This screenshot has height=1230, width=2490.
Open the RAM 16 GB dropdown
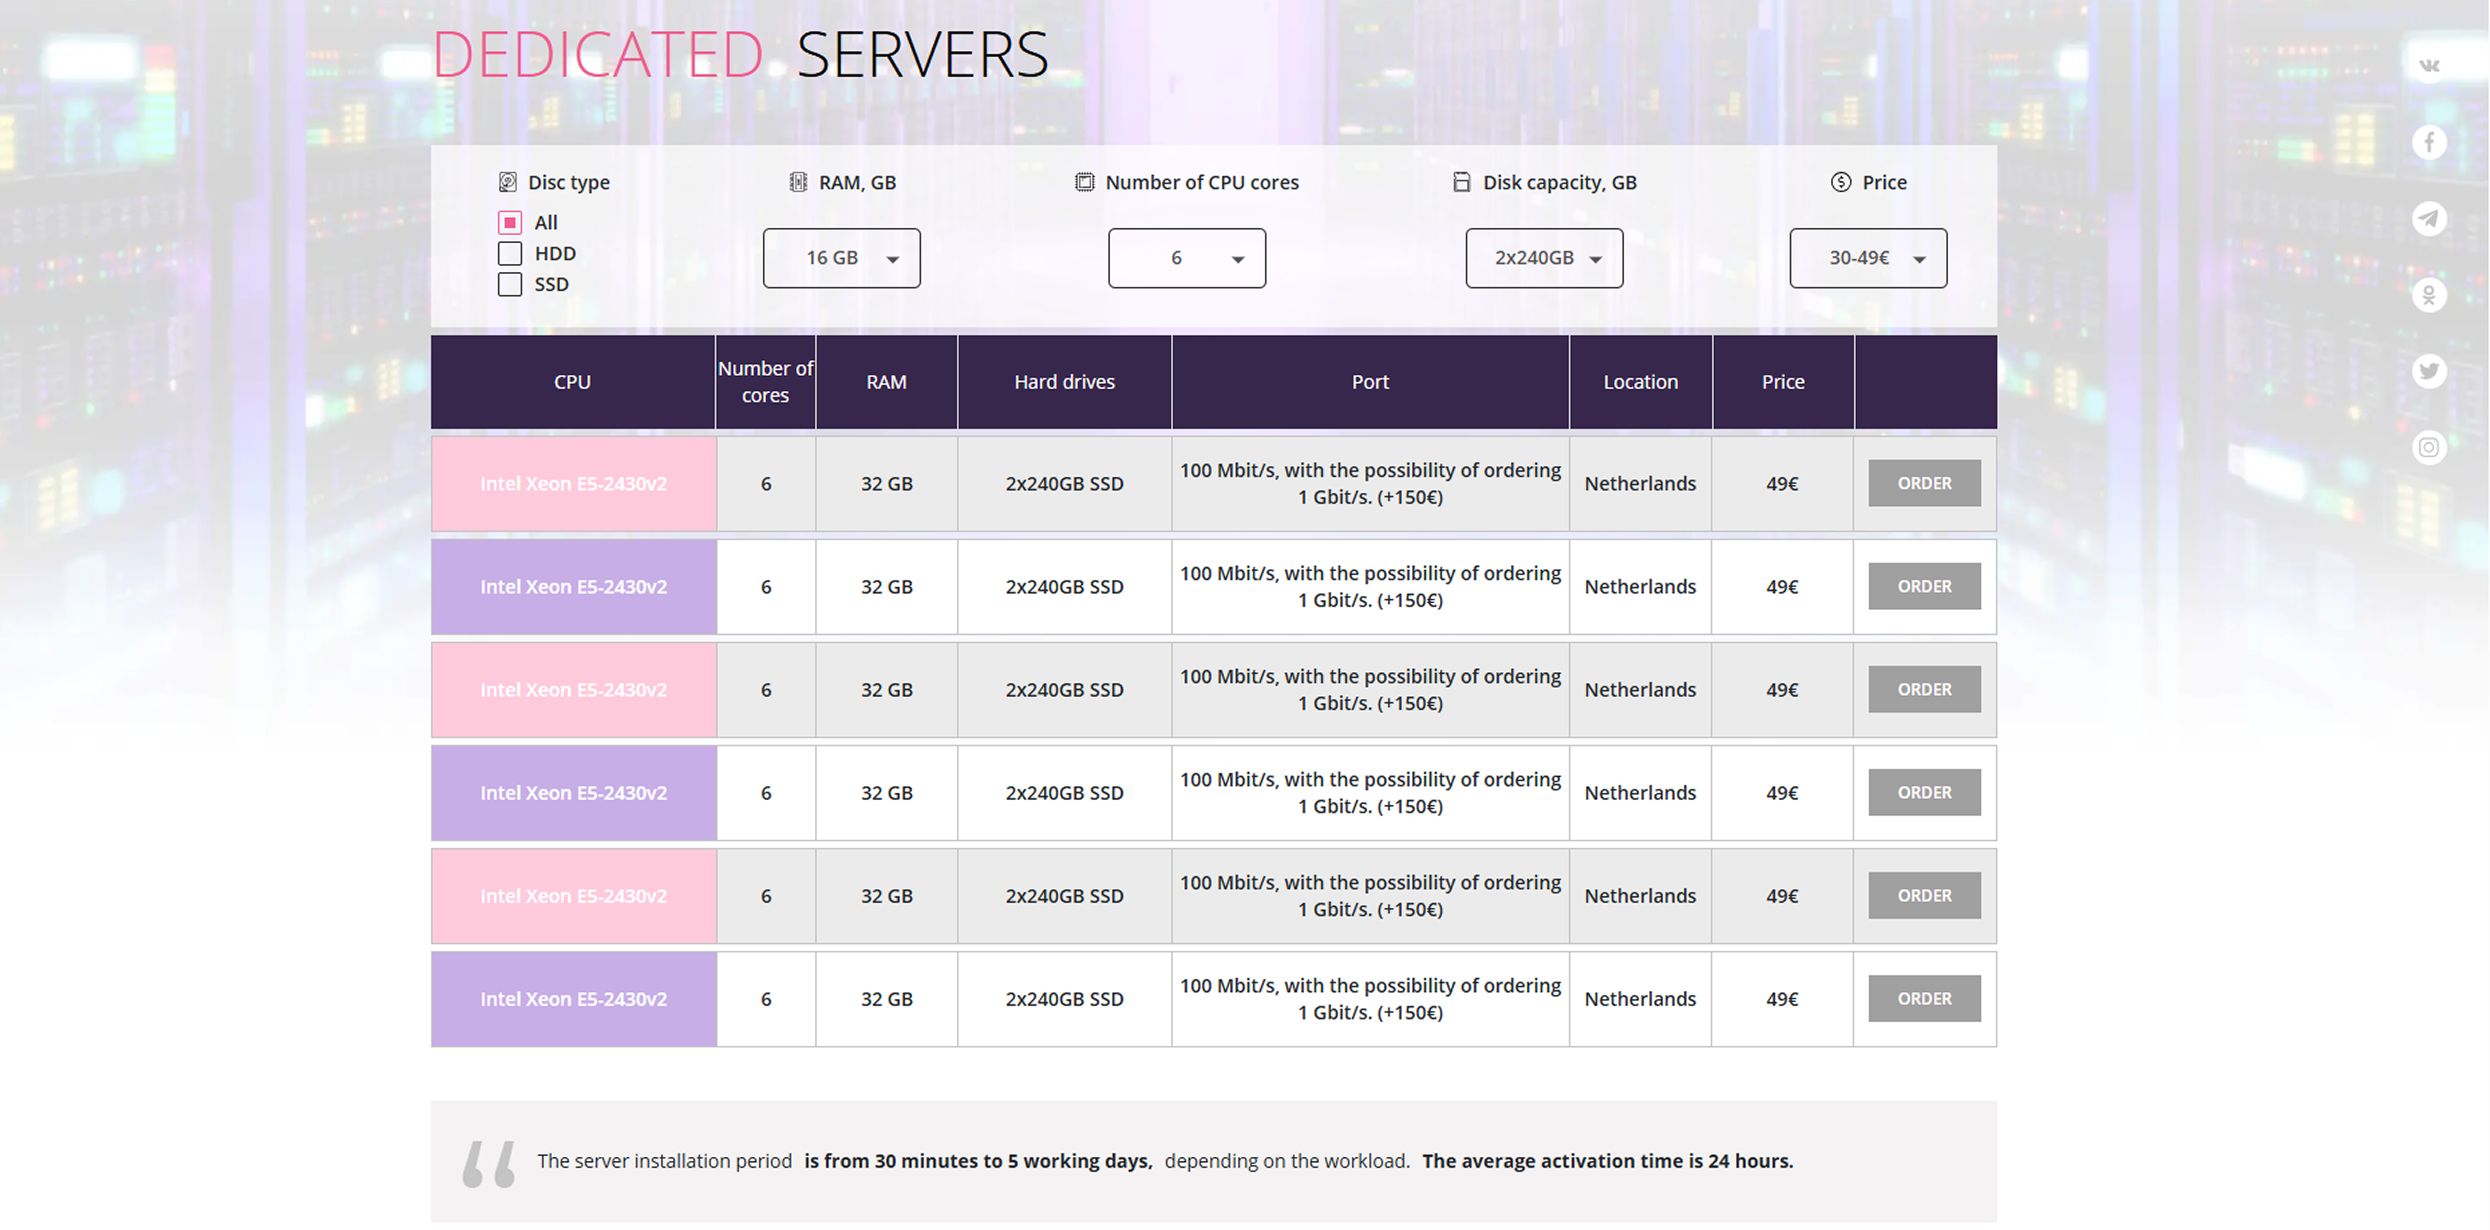click(842, 258)
